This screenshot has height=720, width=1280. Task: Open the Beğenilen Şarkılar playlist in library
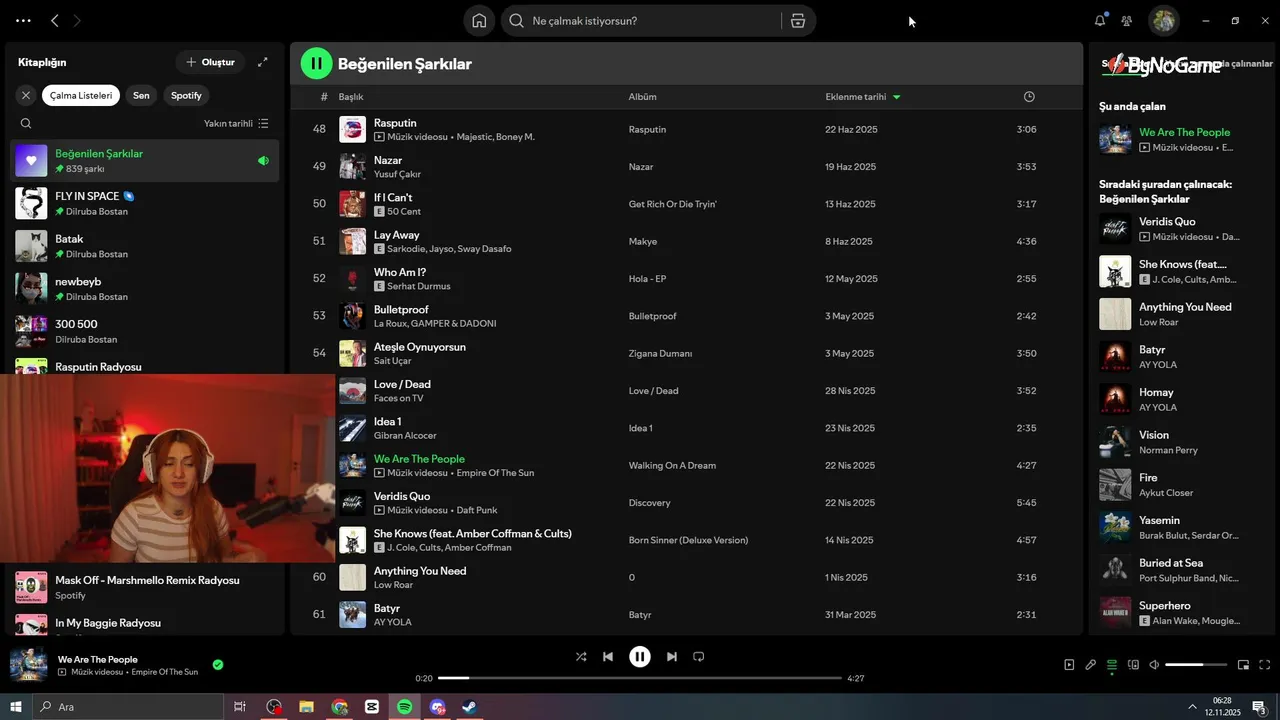145,161
